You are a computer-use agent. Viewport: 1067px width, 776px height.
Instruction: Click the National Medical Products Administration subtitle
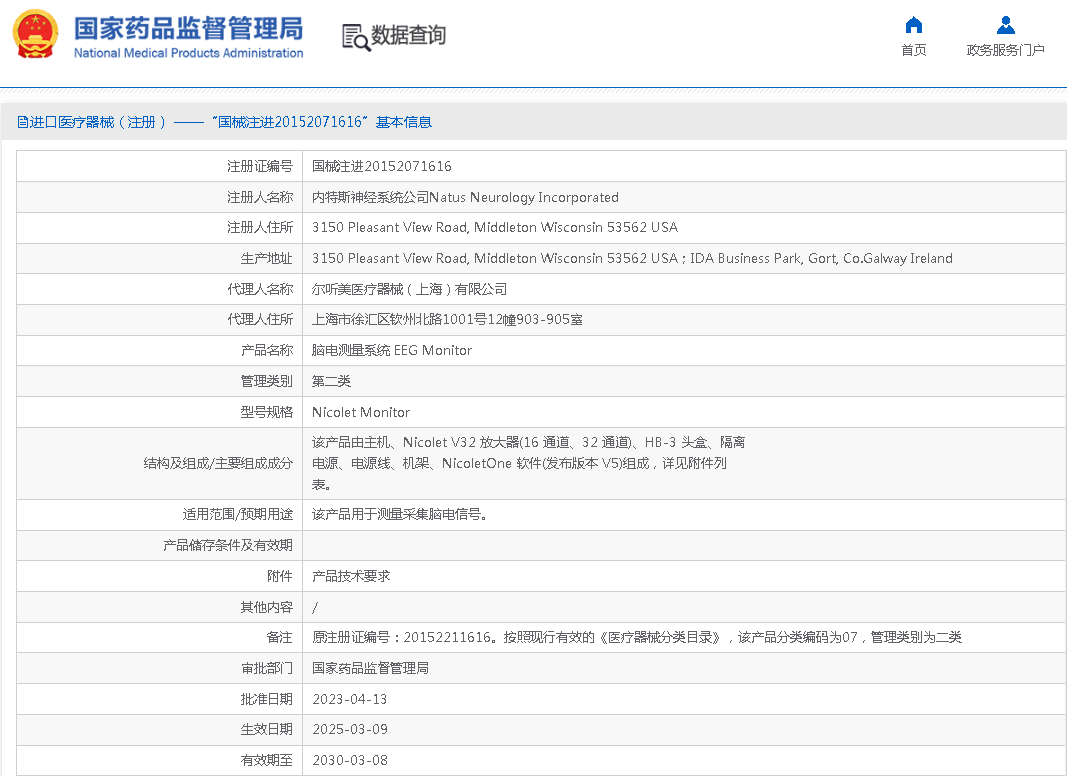coord(188,53)
